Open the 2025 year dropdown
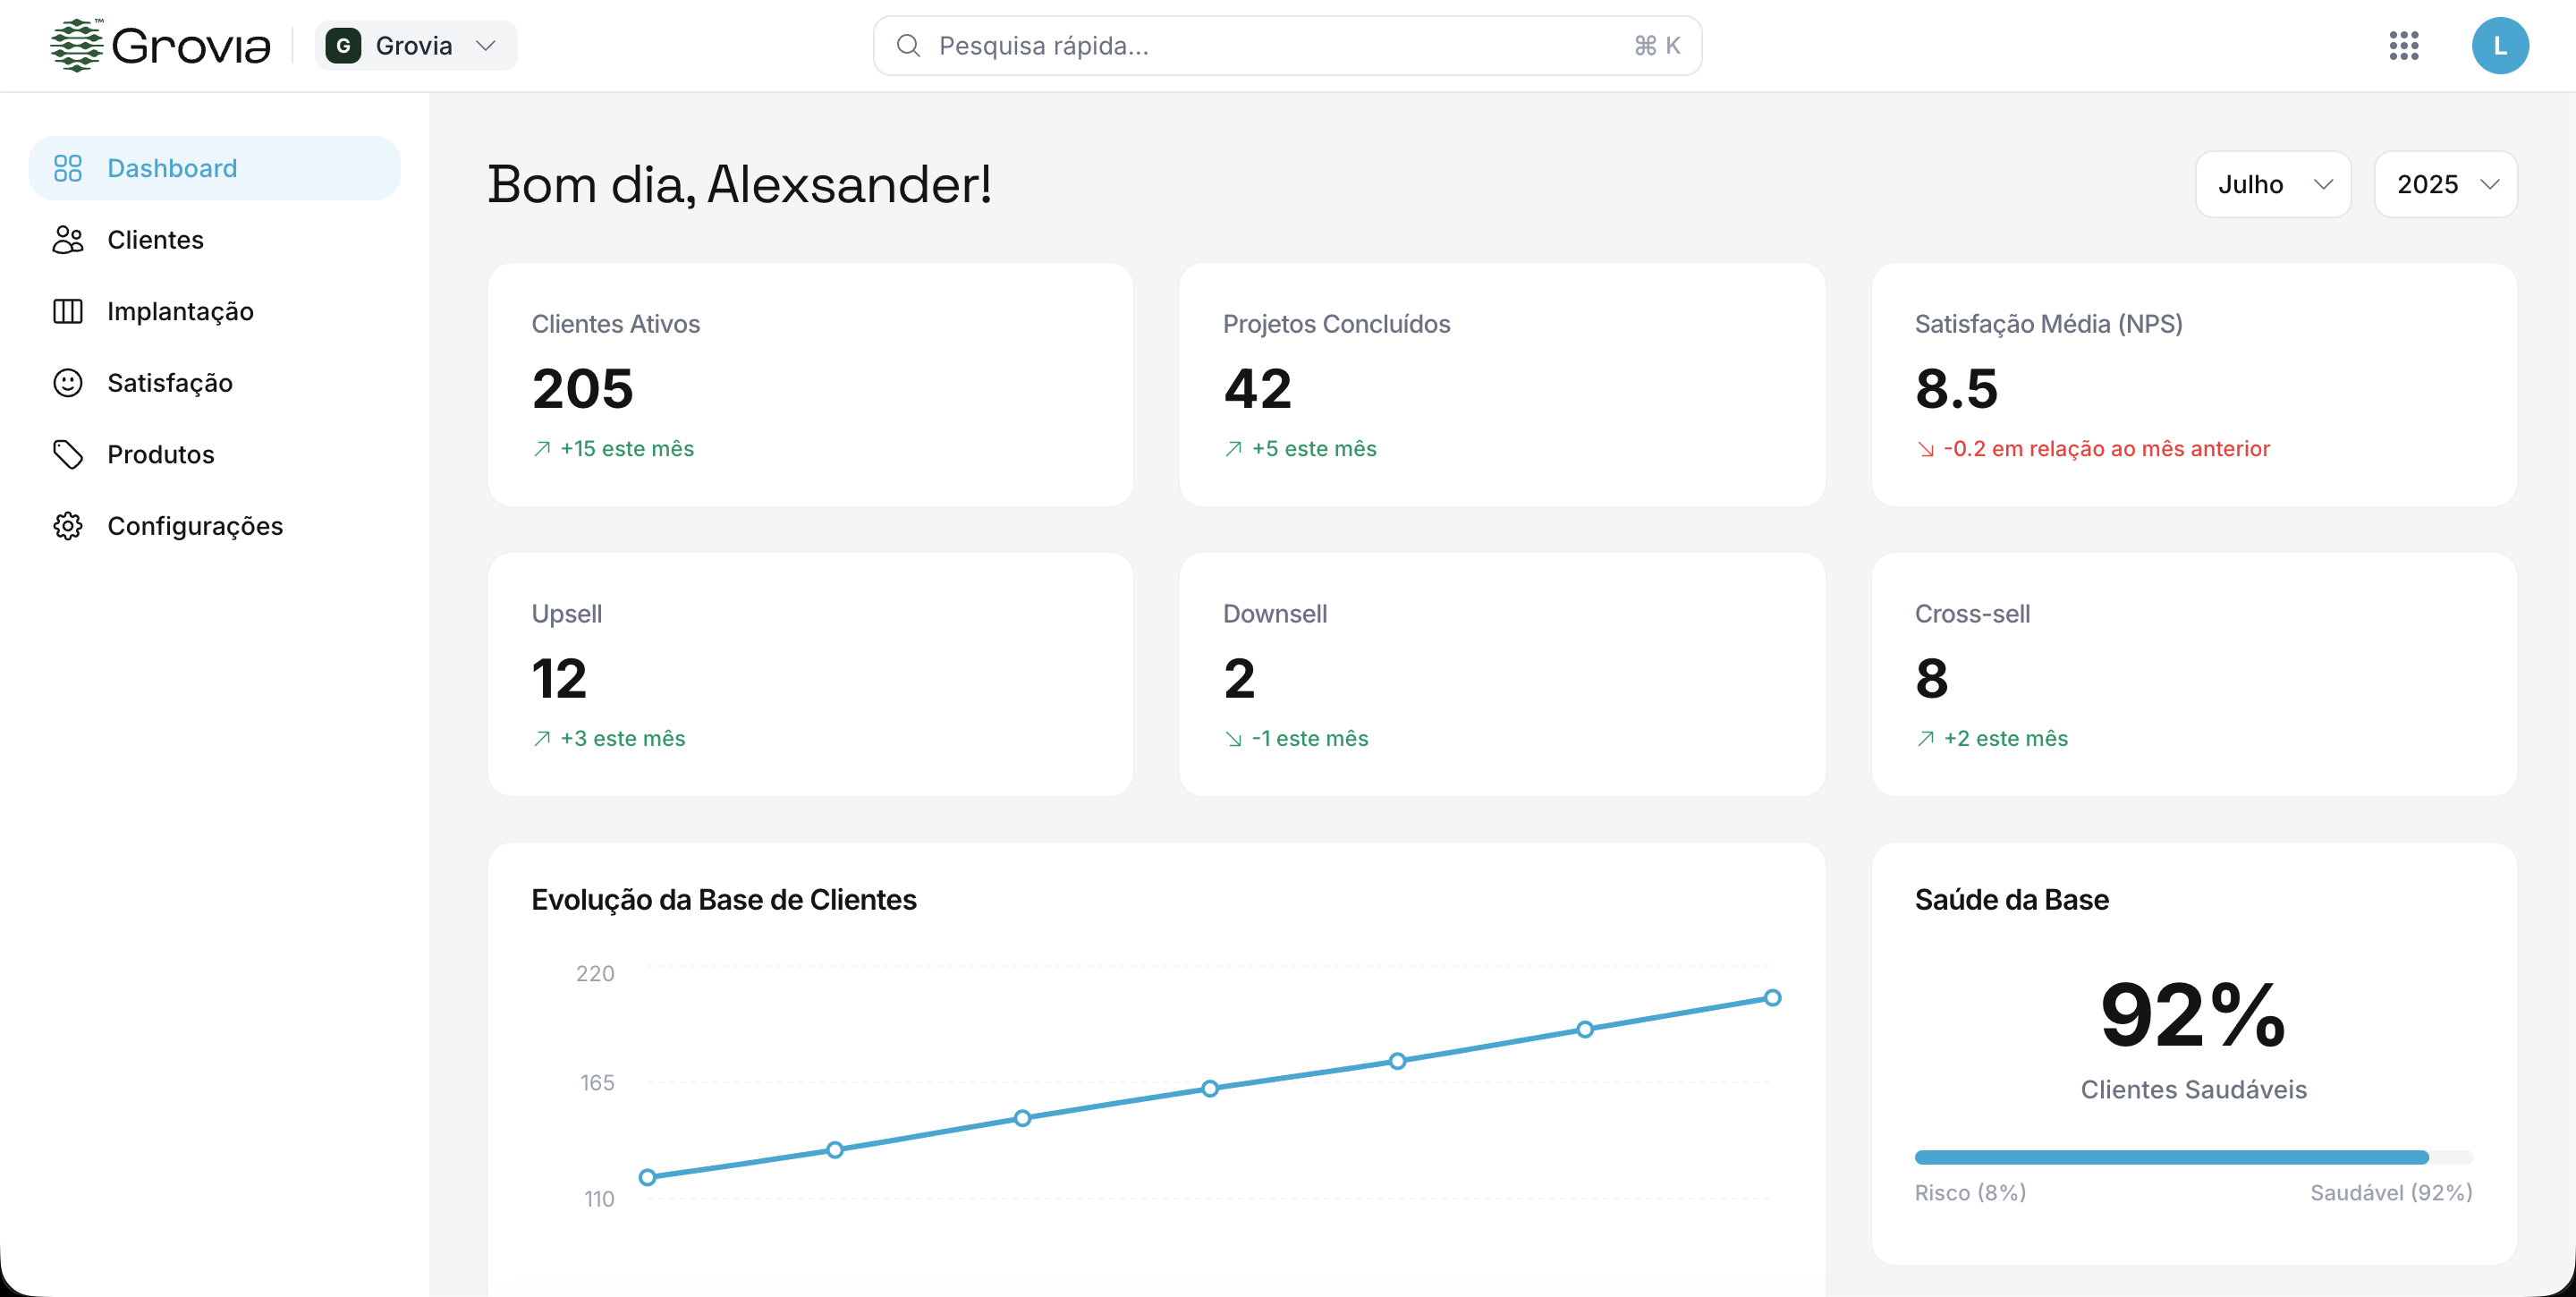2576x1297 pixels. coord(2445,184)
